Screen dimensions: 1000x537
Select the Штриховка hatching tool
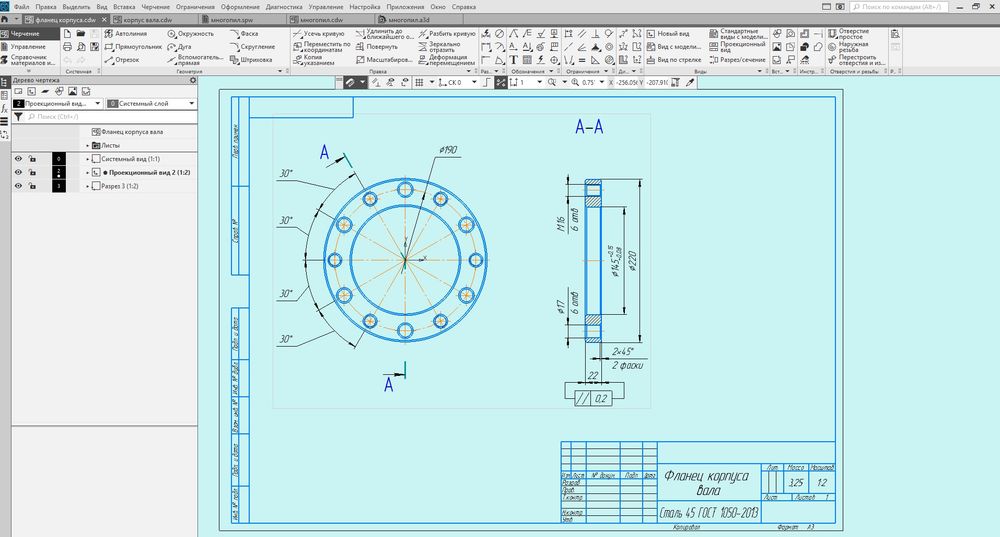pyautogui.click(x=251, y=60)
